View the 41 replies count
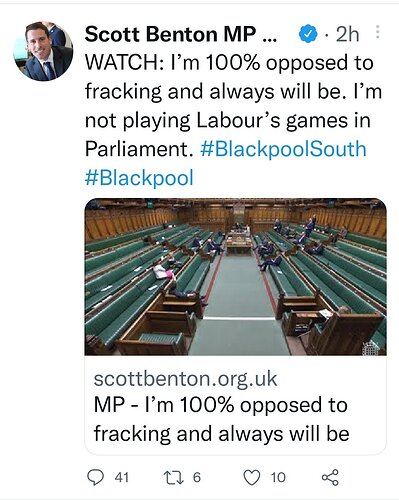 (x=122, y=477)
